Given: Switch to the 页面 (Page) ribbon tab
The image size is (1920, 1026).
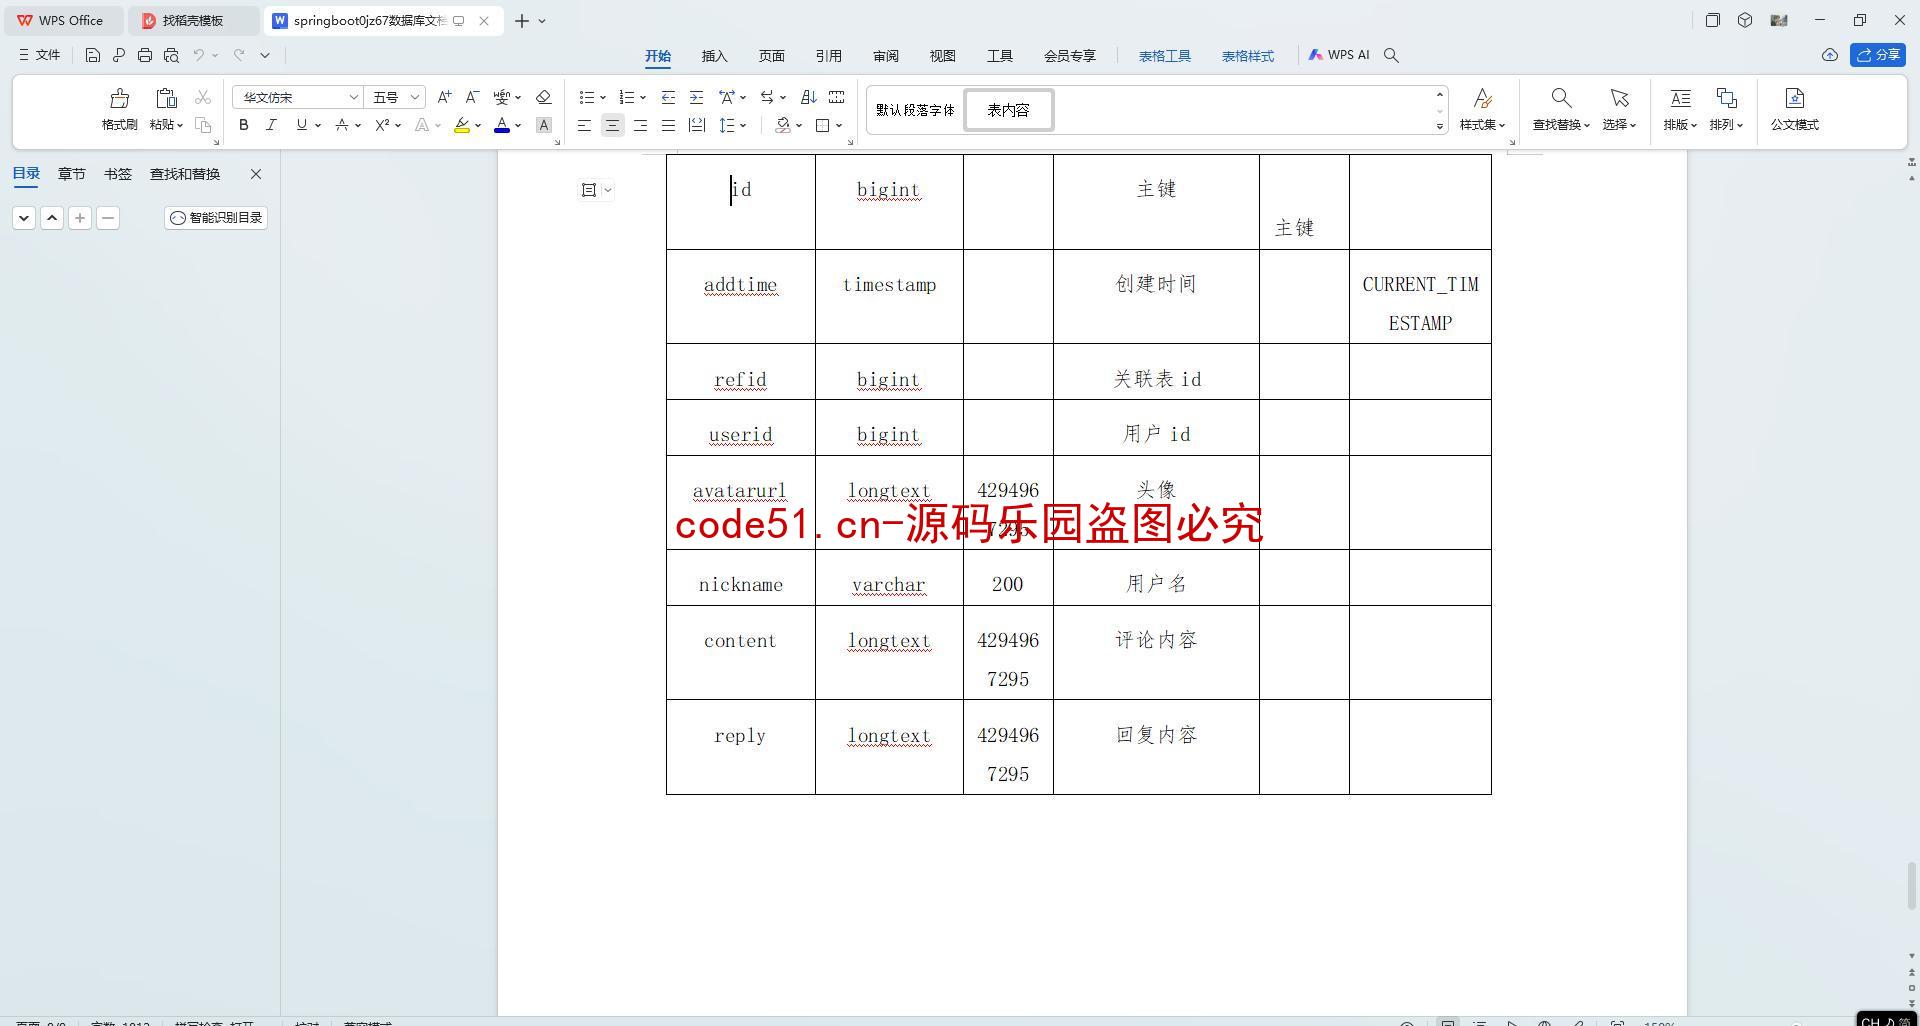Looking at the screenshot, I should (771, 56).
